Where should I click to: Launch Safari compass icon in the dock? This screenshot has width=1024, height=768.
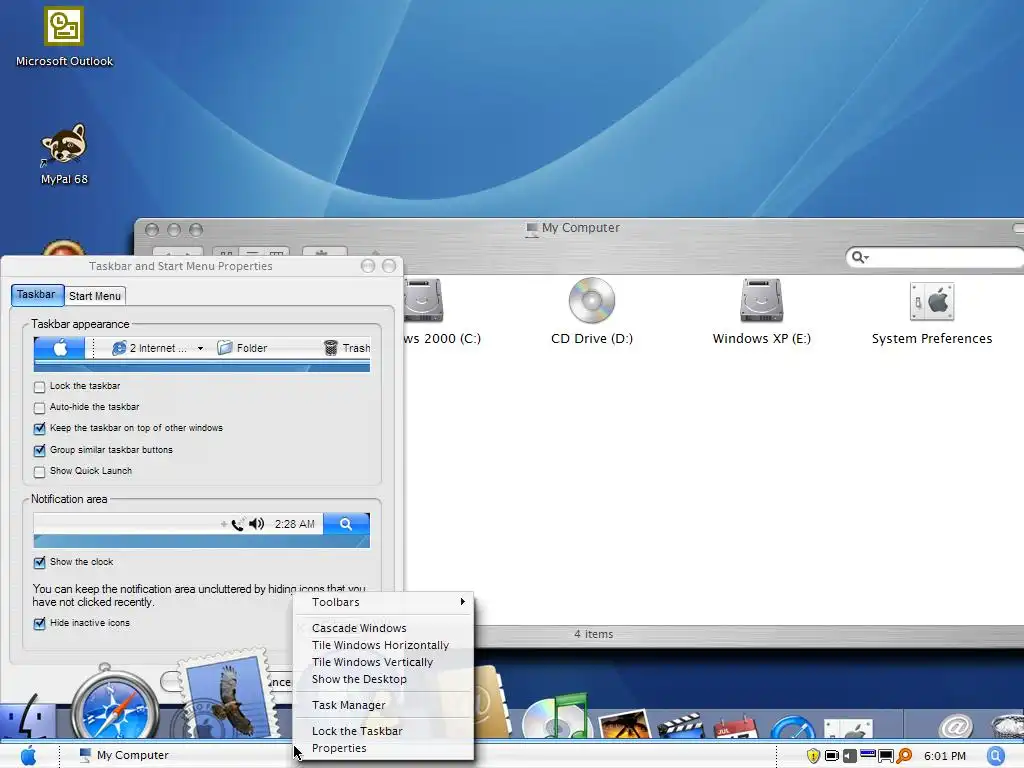pos(115,703)
